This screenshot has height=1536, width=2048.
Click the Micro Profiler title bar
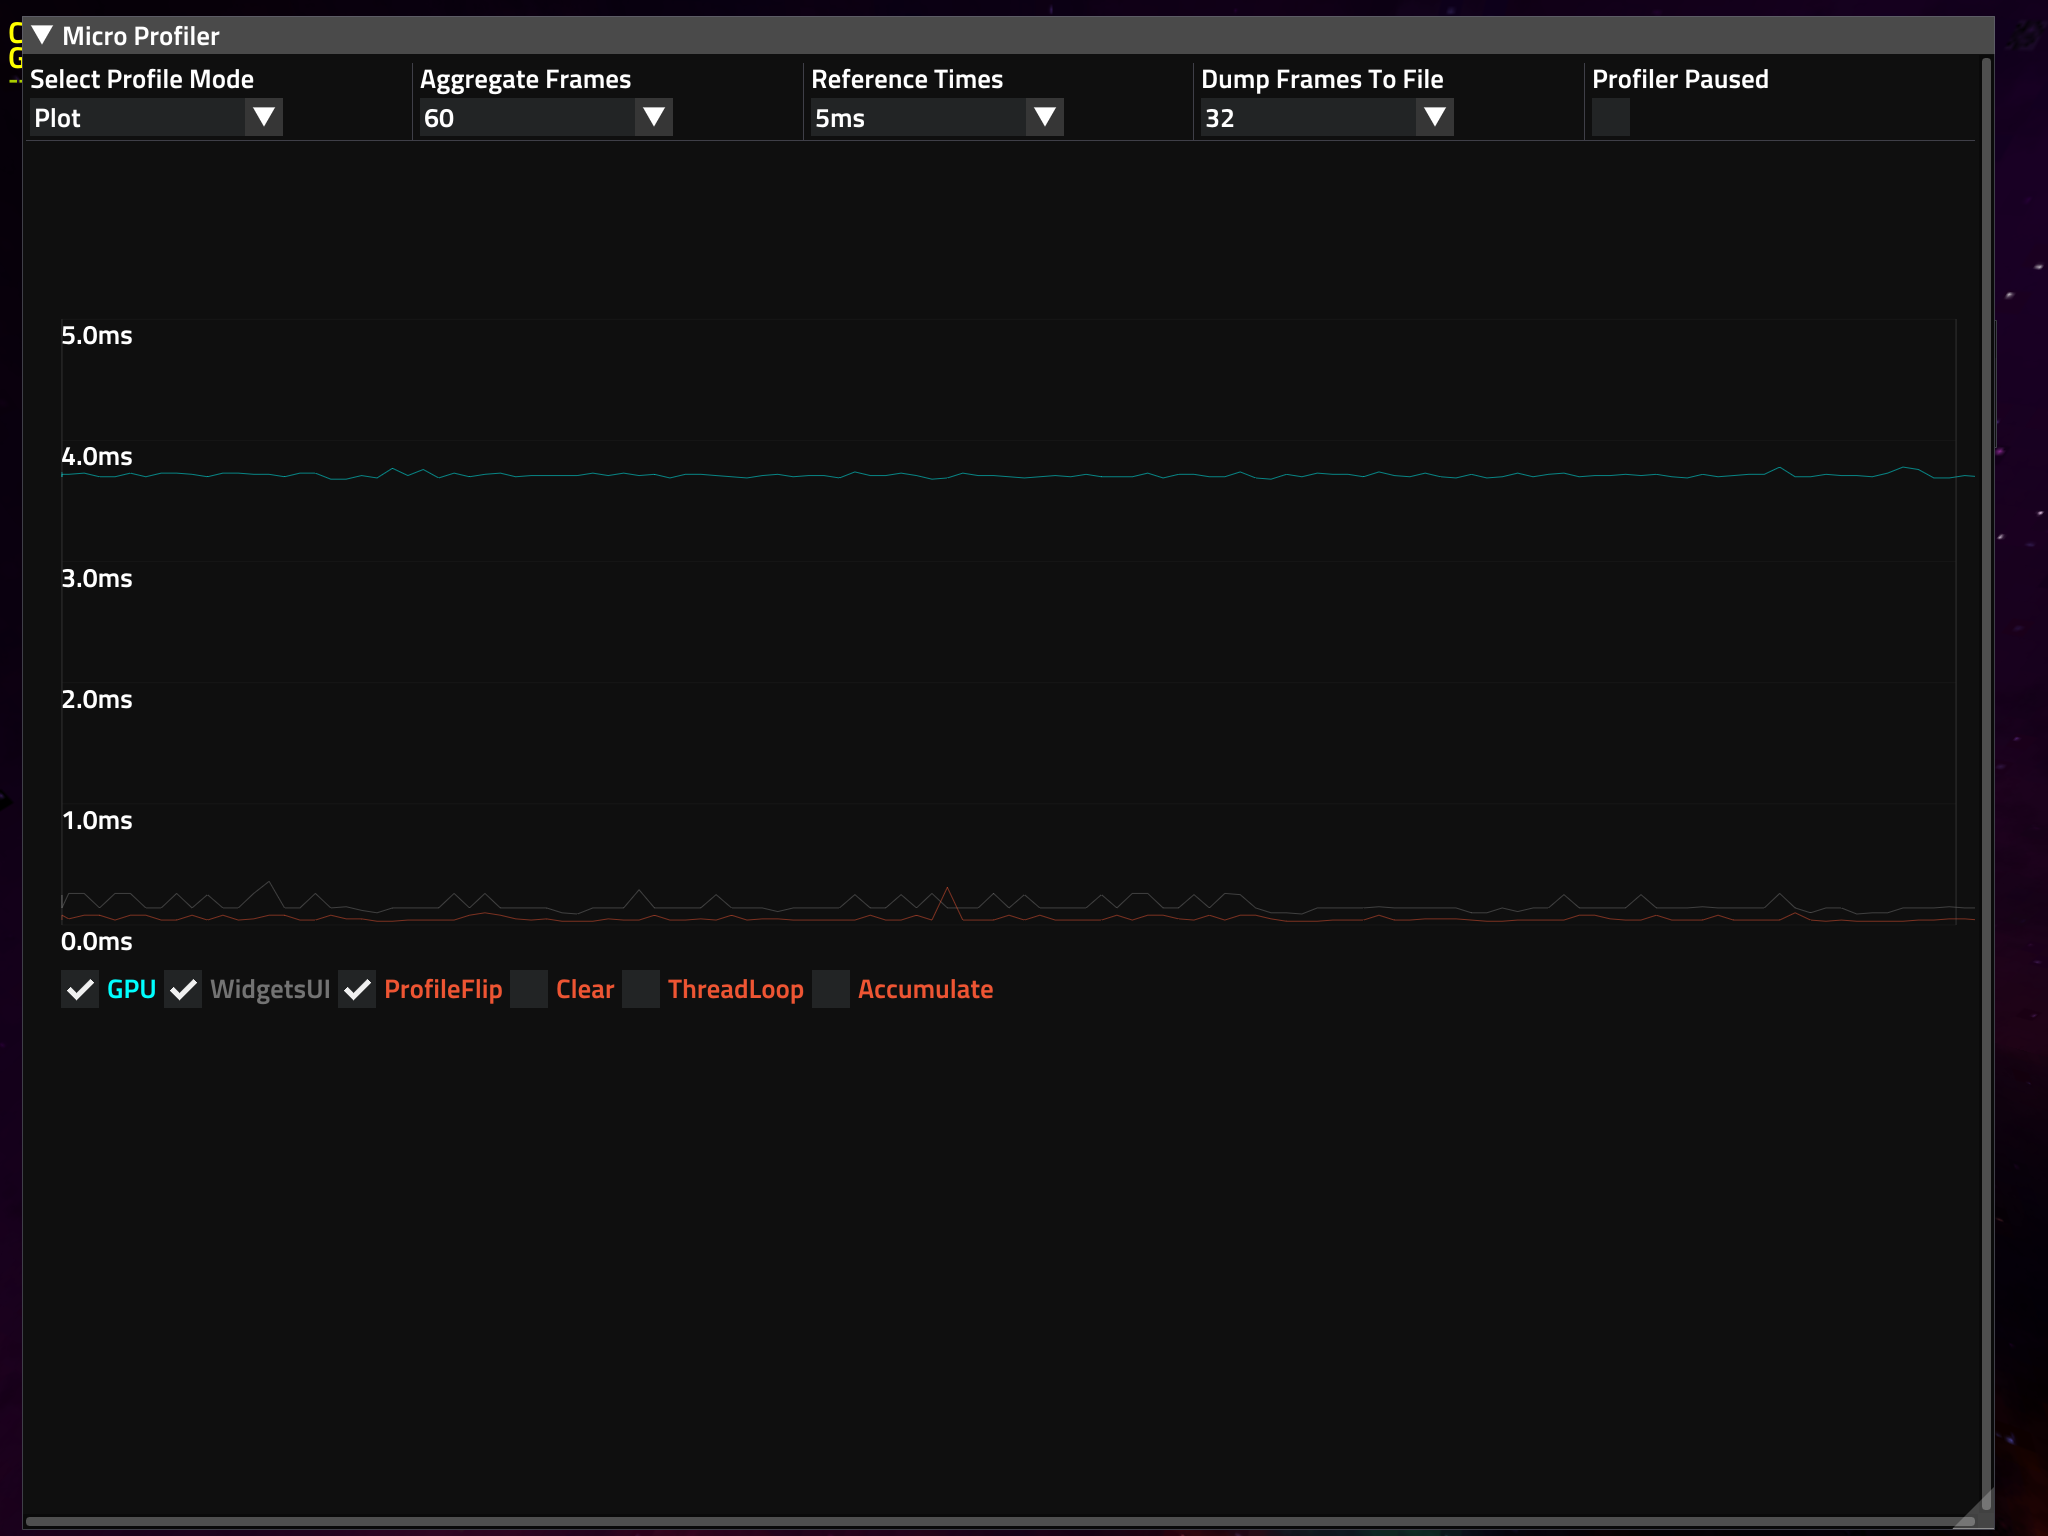coord(1000,35)
